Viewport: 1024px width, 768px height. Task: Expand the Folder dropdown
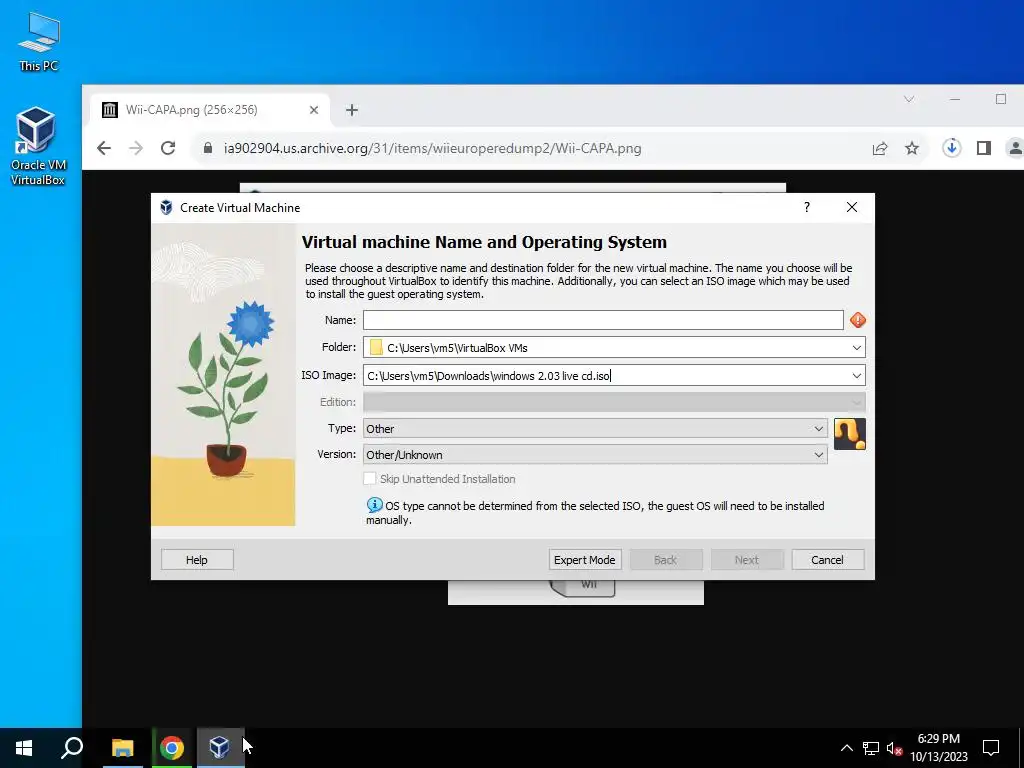click(856, 347)
